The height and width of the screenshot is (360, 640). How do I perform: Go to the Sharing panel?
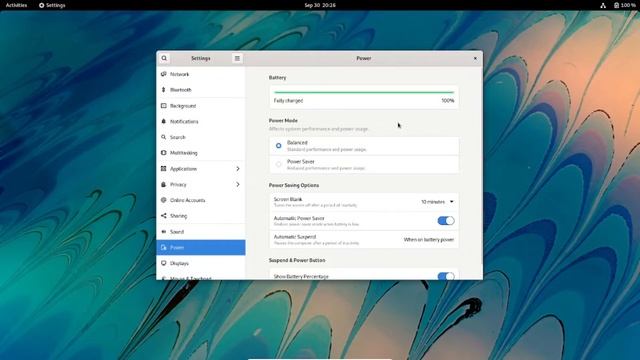tap(201, 216)
